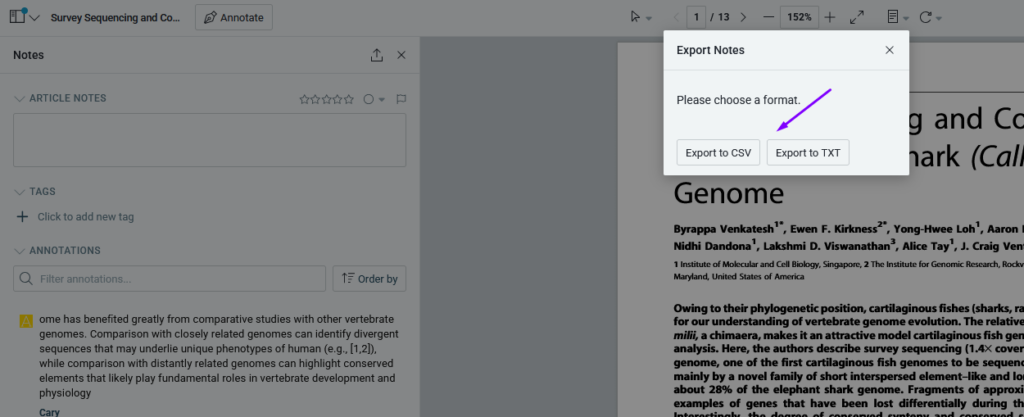
Task: Click the Export to TXT button
Action: point(808,153)
